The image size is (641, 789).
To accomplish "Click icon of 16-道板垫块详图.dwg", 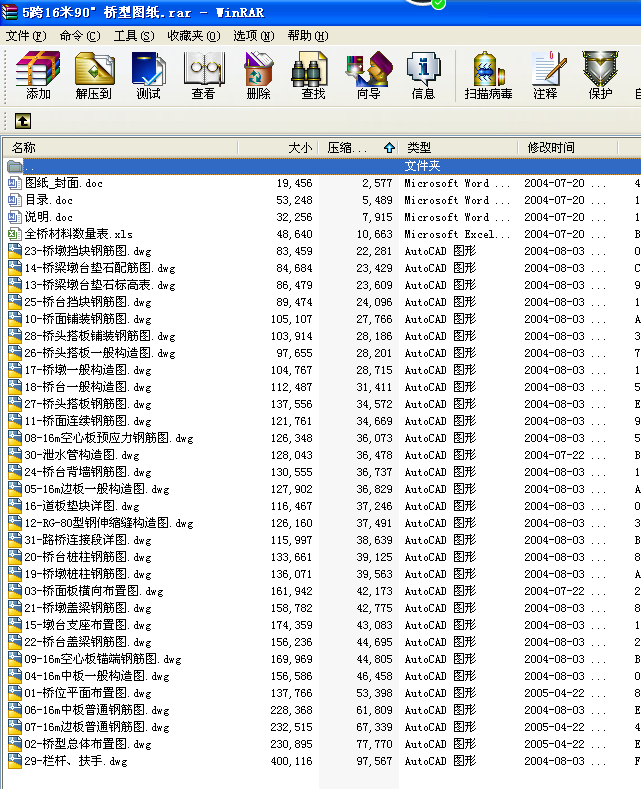I will point(15,506).
